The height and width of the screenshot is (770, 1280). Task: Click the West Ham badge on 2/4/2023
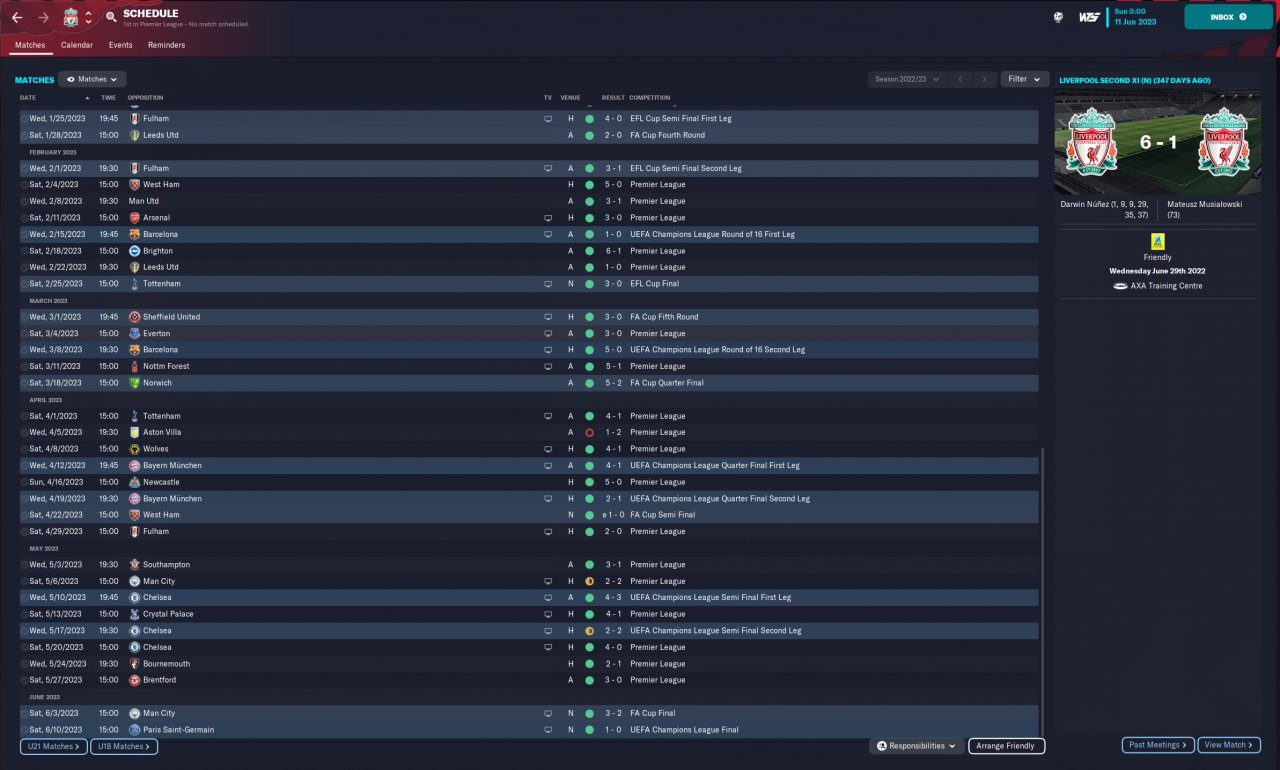tap(134, 185)
